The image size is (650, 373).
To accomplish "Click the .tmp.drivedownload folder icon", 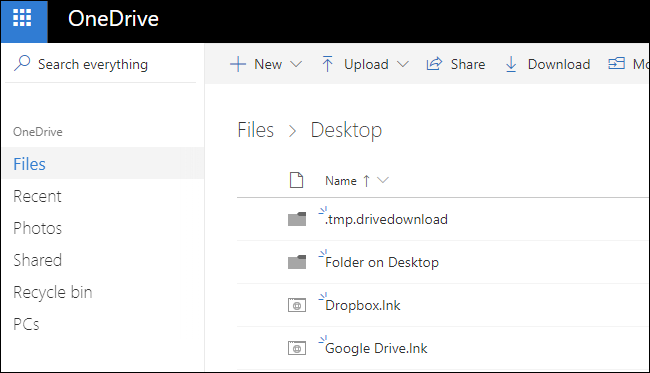I will 297,219.
